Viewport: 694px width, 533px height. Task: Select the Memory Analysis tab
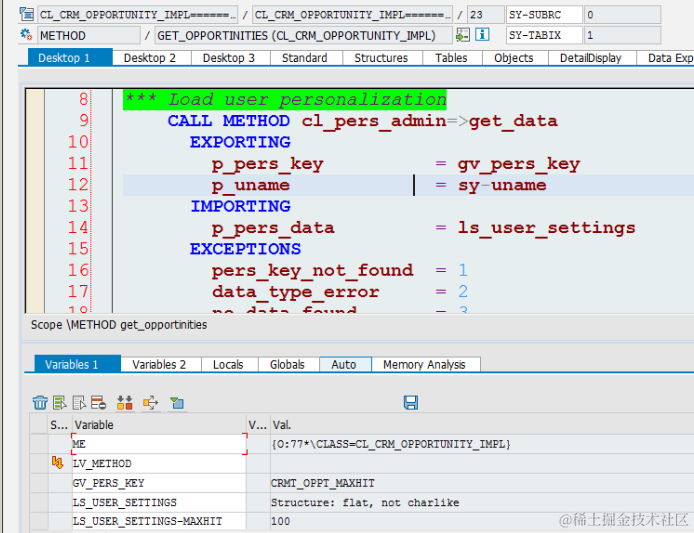[x=424, y=364]
